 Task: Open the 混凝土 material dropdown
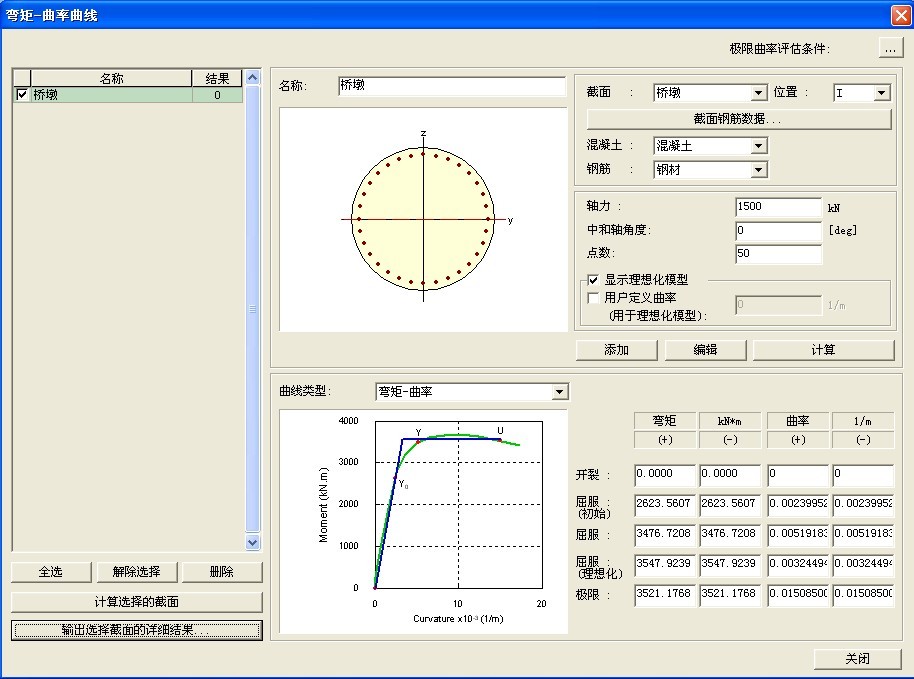758,146
